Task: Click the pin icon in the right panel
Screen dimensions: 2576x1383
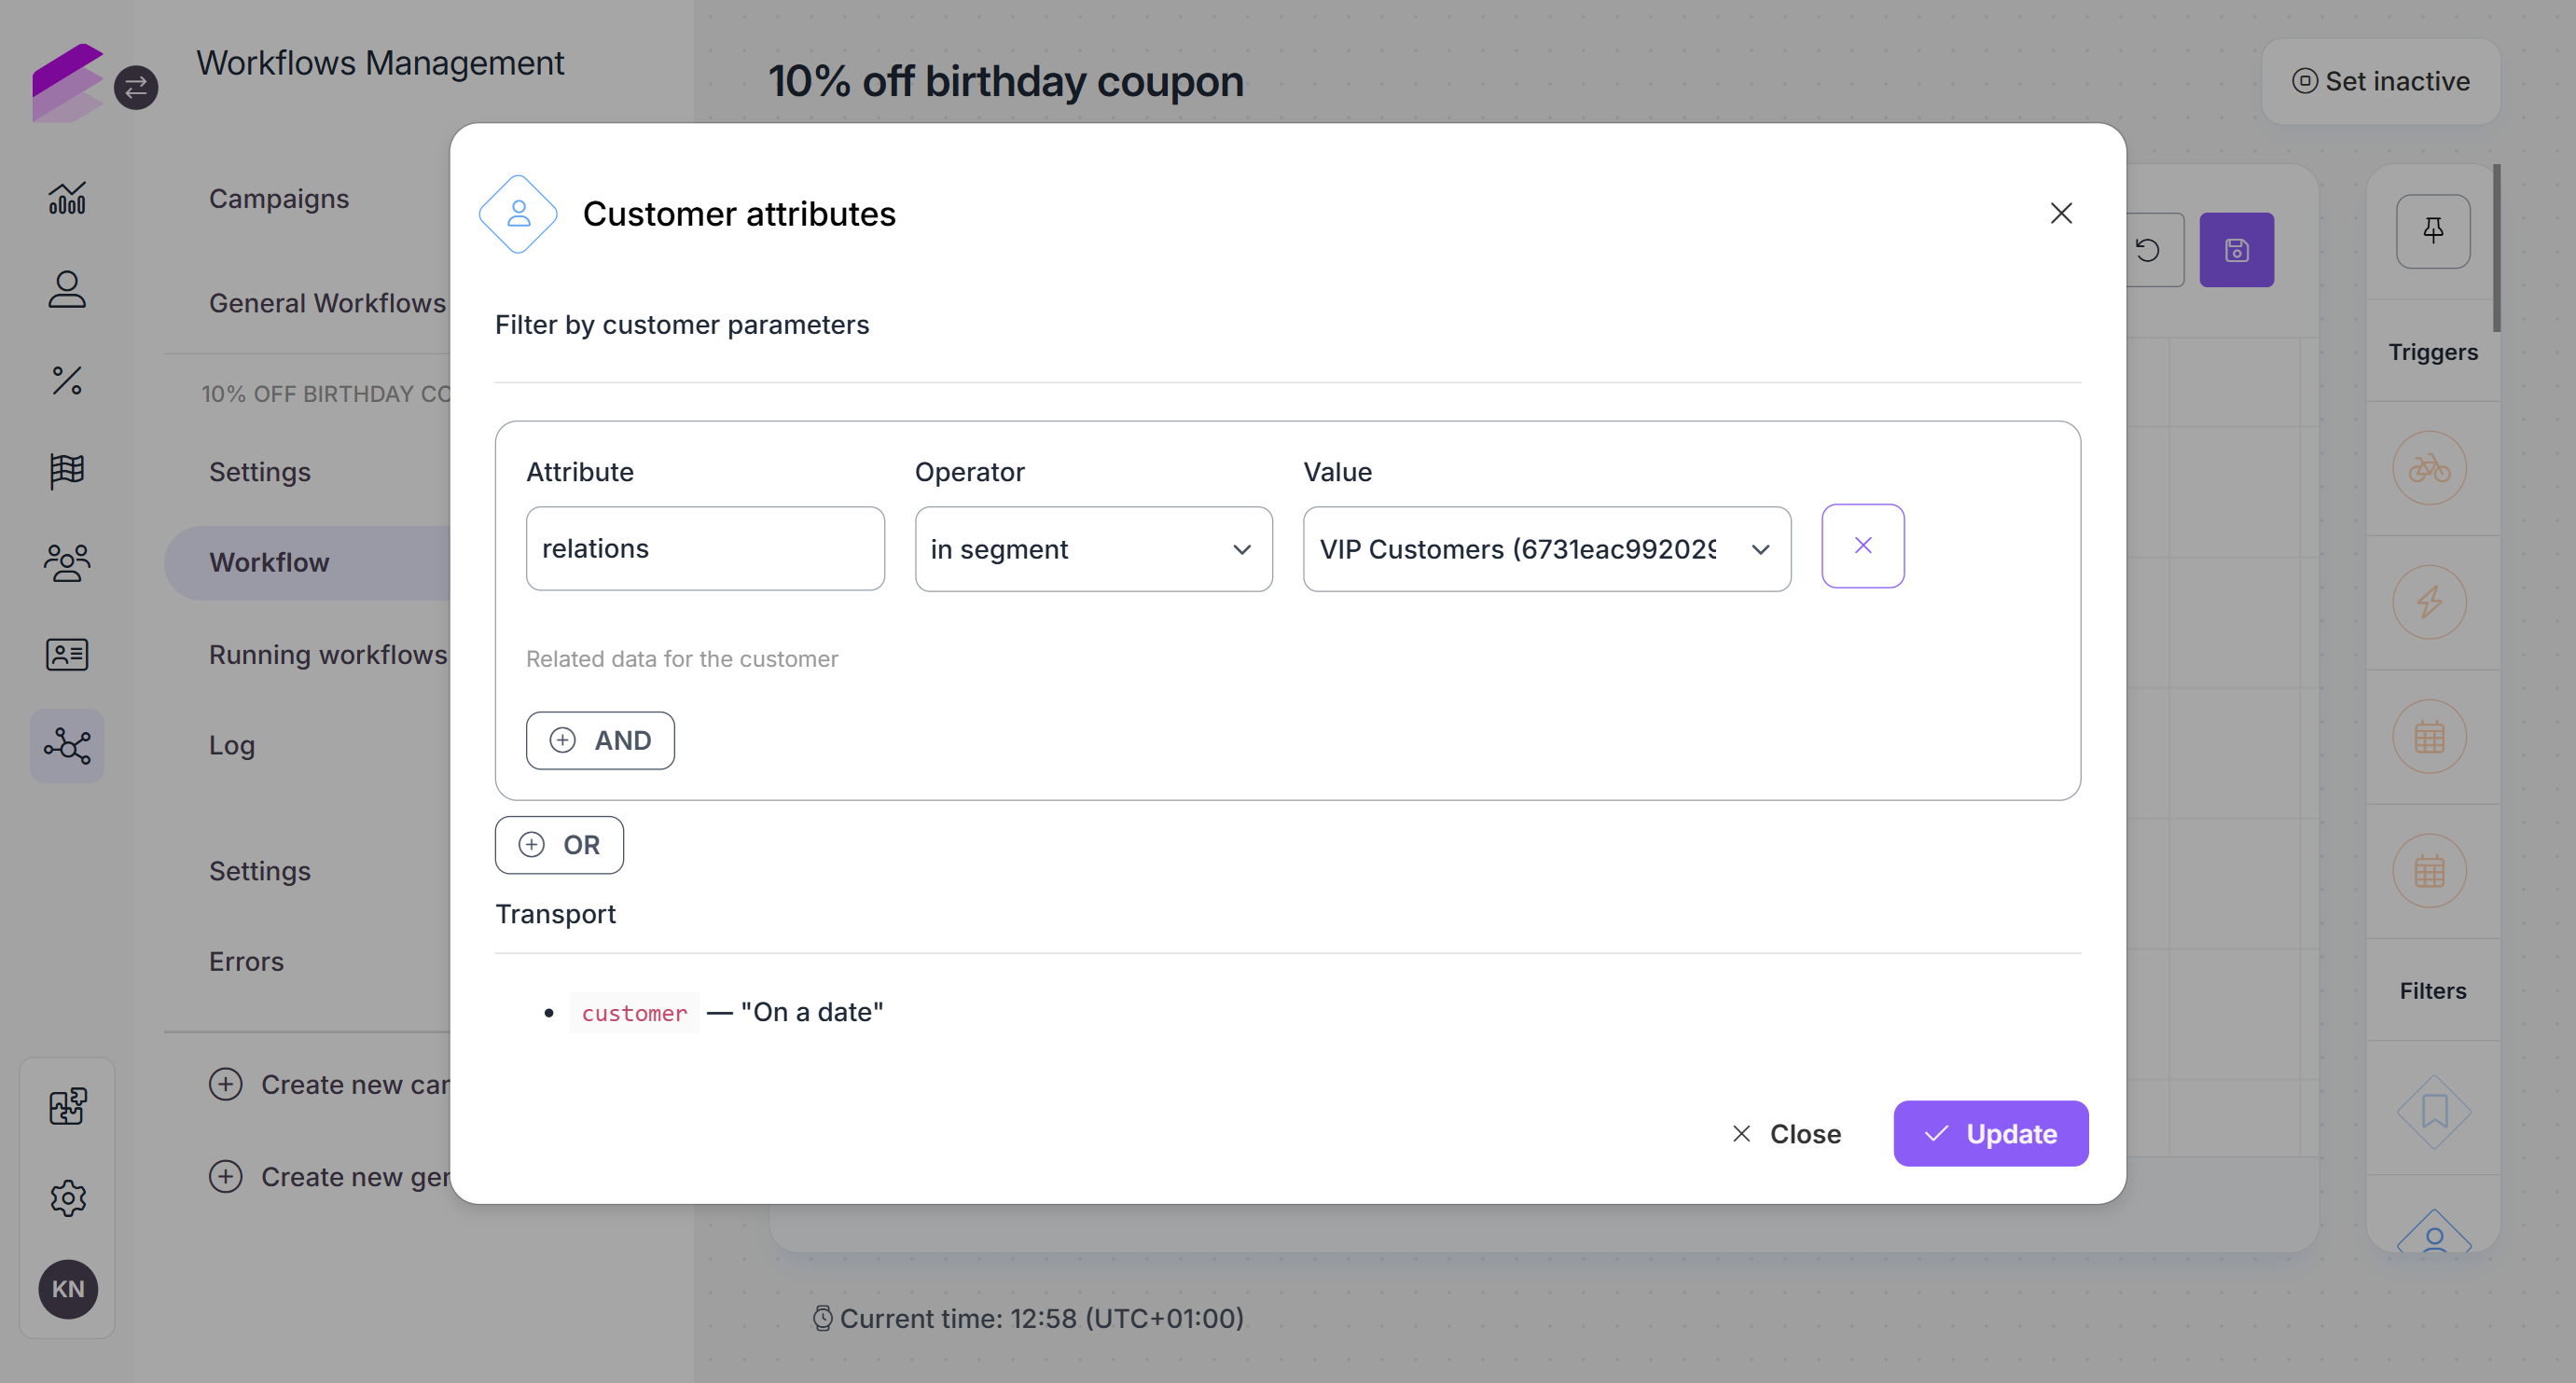Action: pyautogui.click(x=2433, y=231)
